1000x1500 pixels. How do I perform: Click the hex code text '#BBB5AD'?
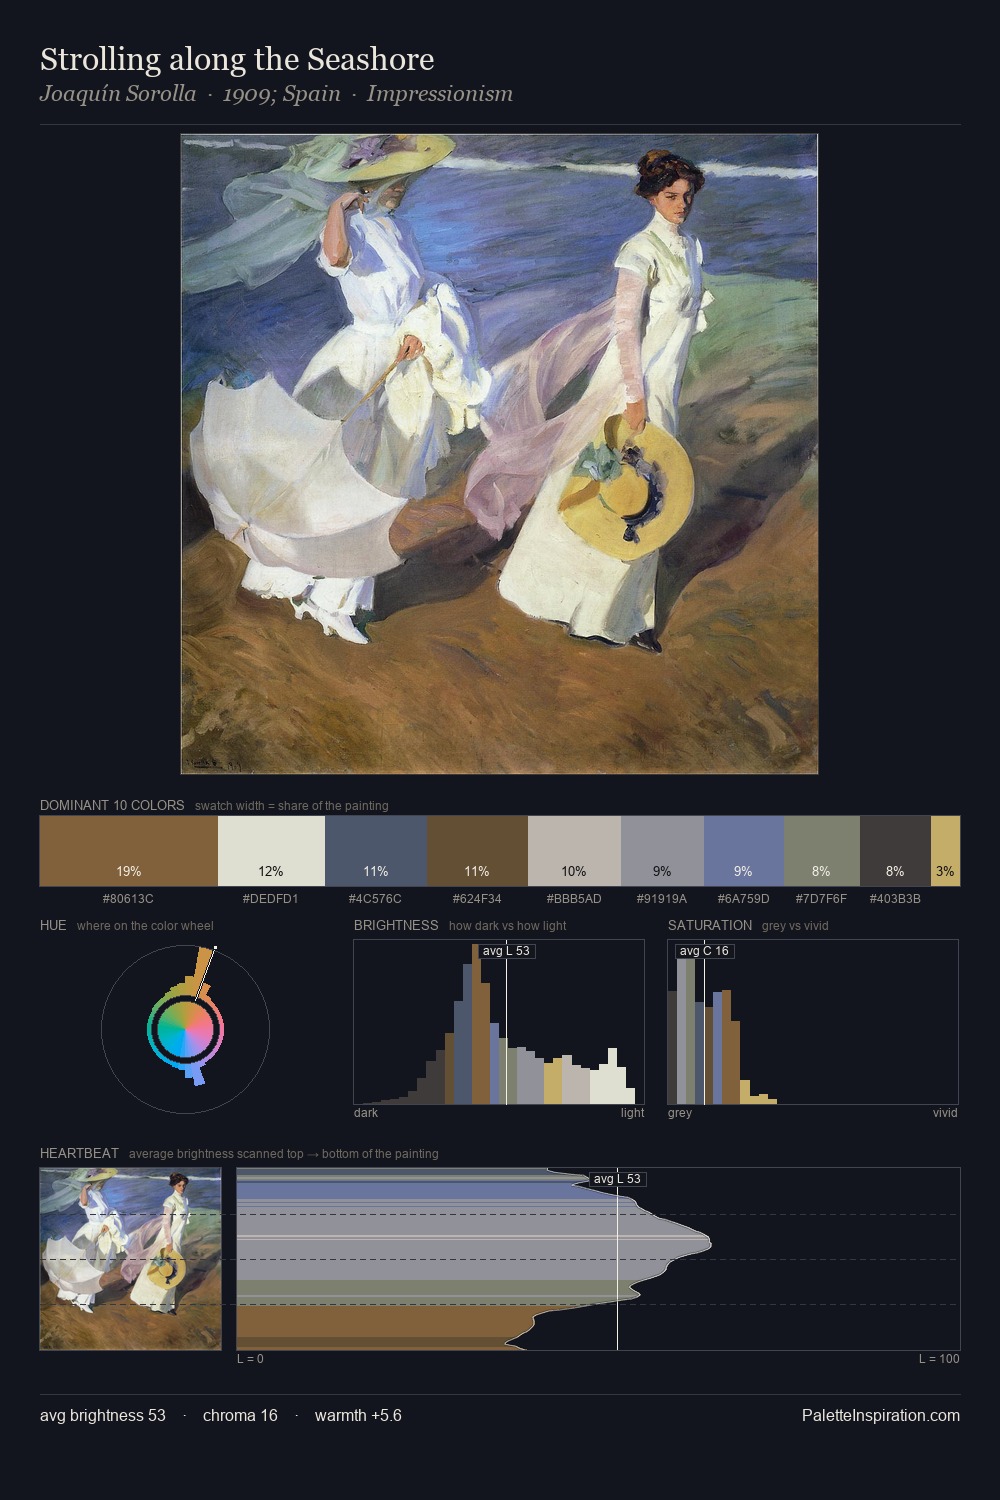(574, 898)
